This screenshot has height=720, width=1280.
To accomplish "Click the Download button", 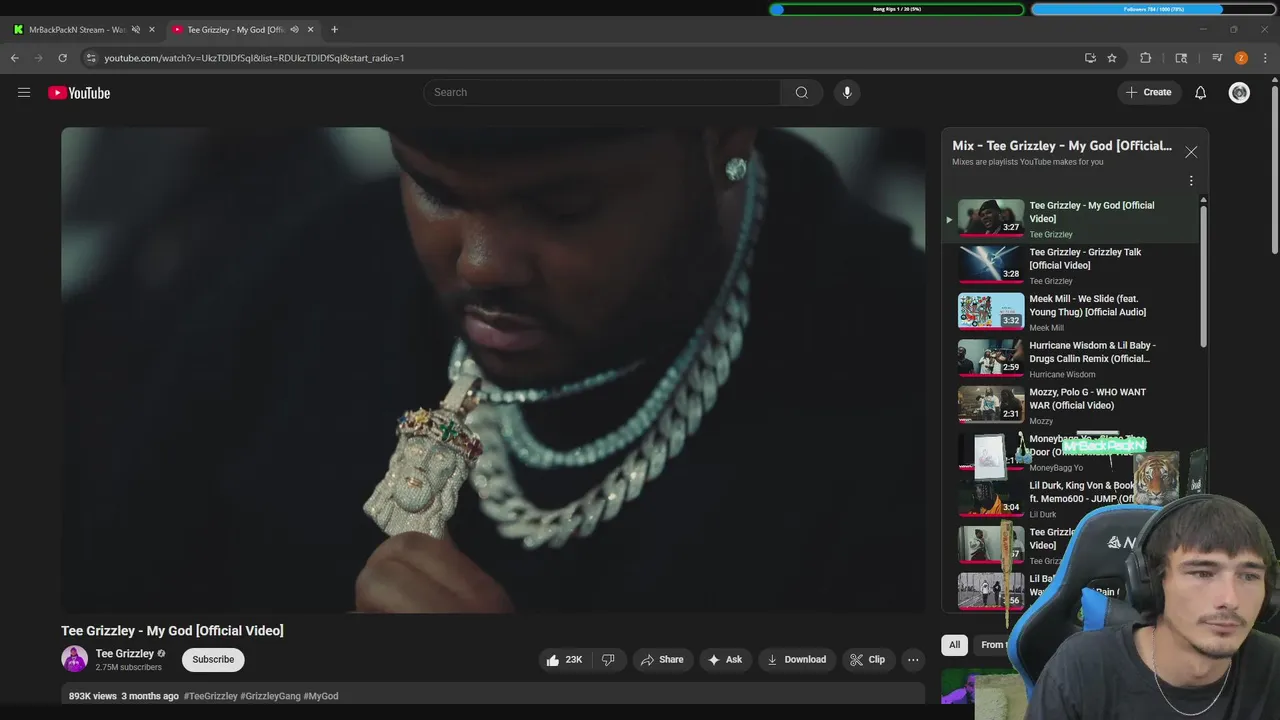I will [797, 659].
